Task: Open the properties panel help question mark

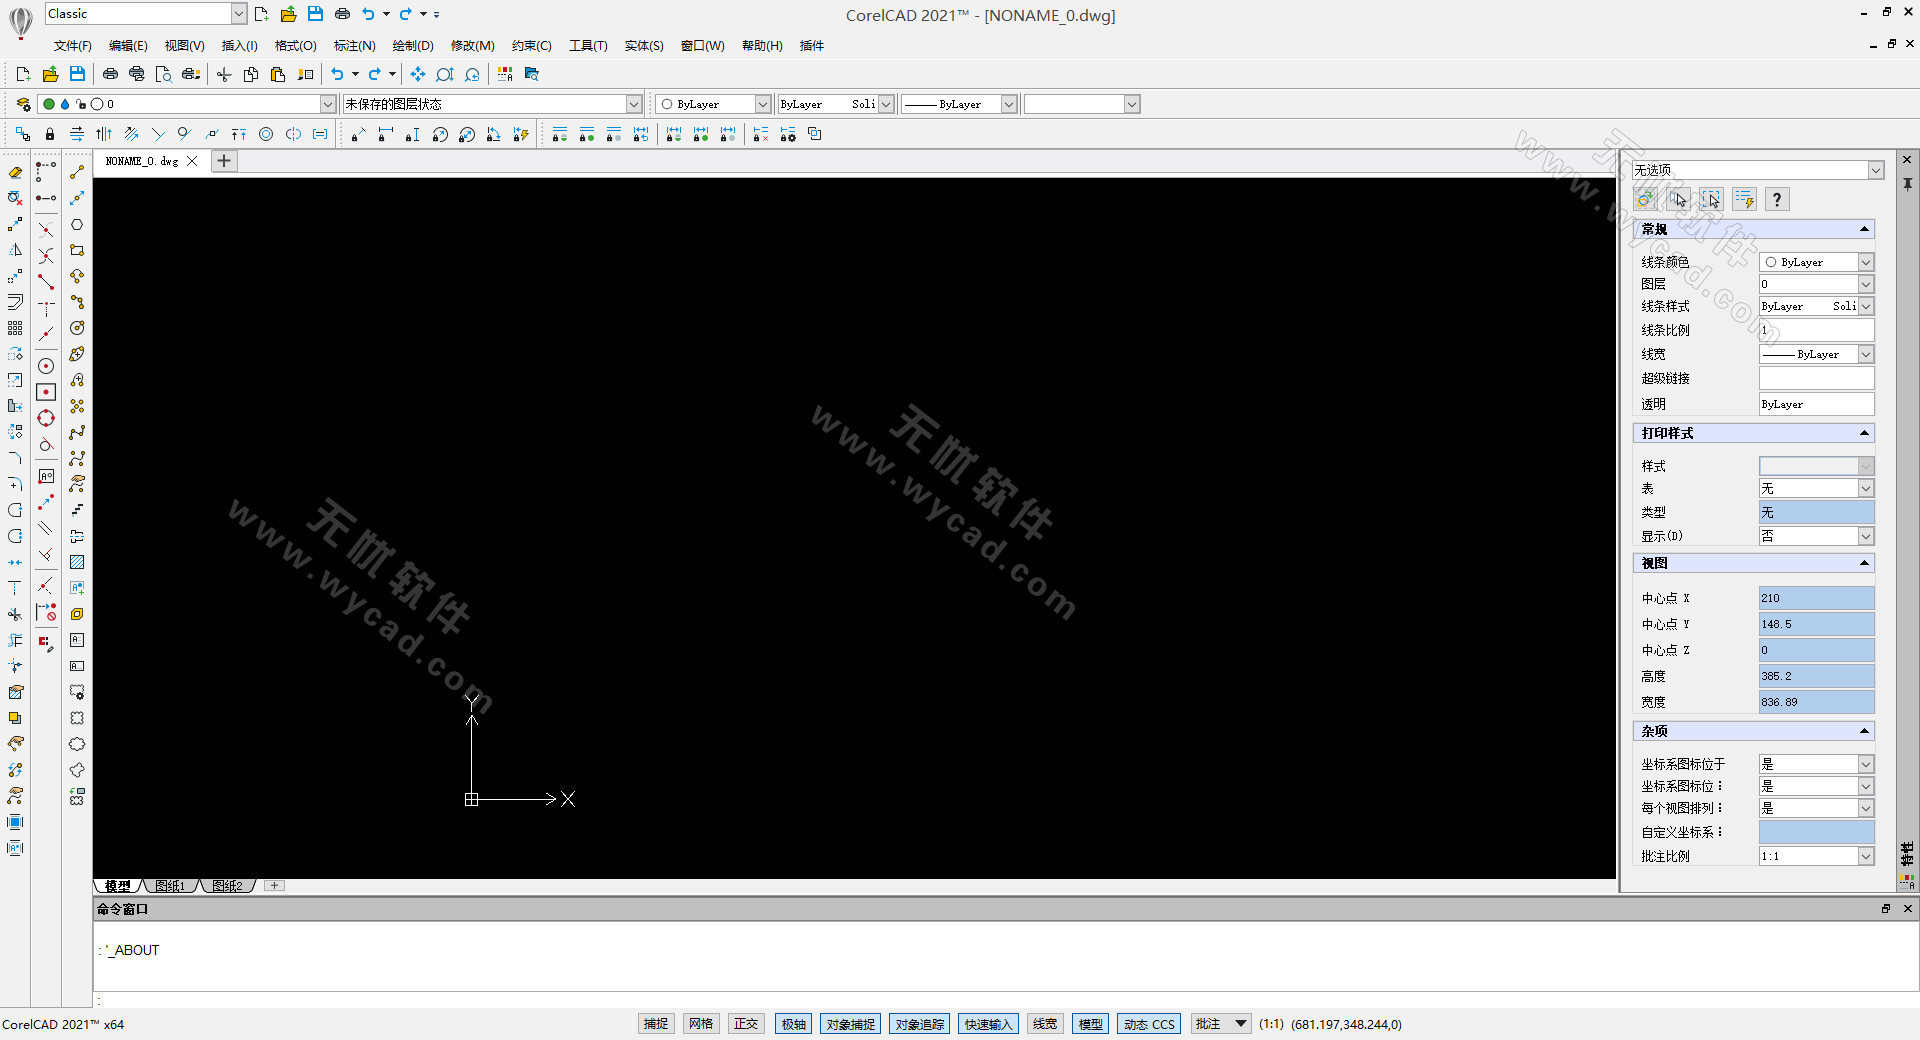Action: tap(1776, 199)
